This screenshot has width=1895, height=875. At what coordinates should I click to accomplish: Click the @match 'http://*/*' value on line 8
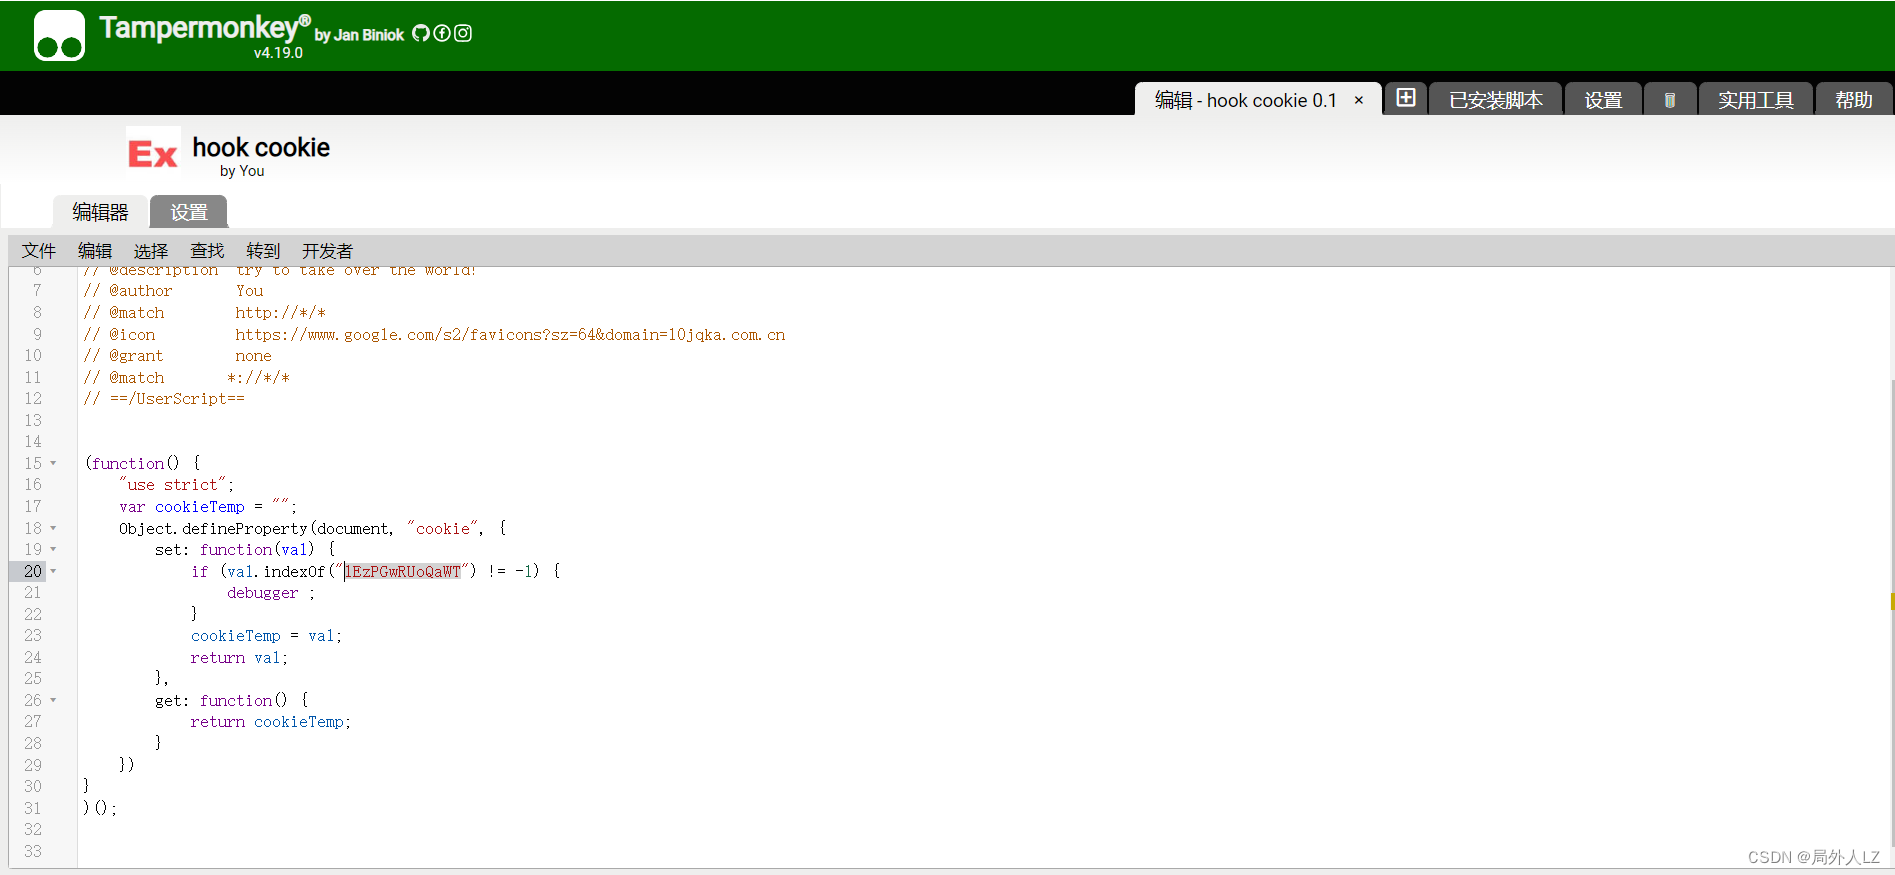(281, 313)
